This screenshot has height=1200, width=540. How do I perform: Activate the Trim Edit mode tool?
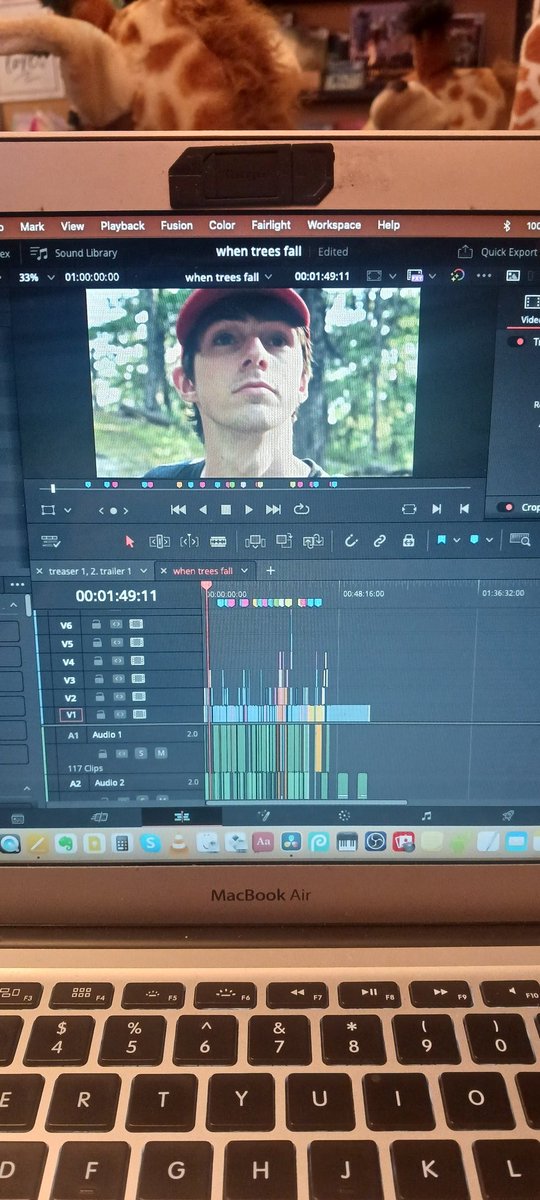tap(159, 541)
